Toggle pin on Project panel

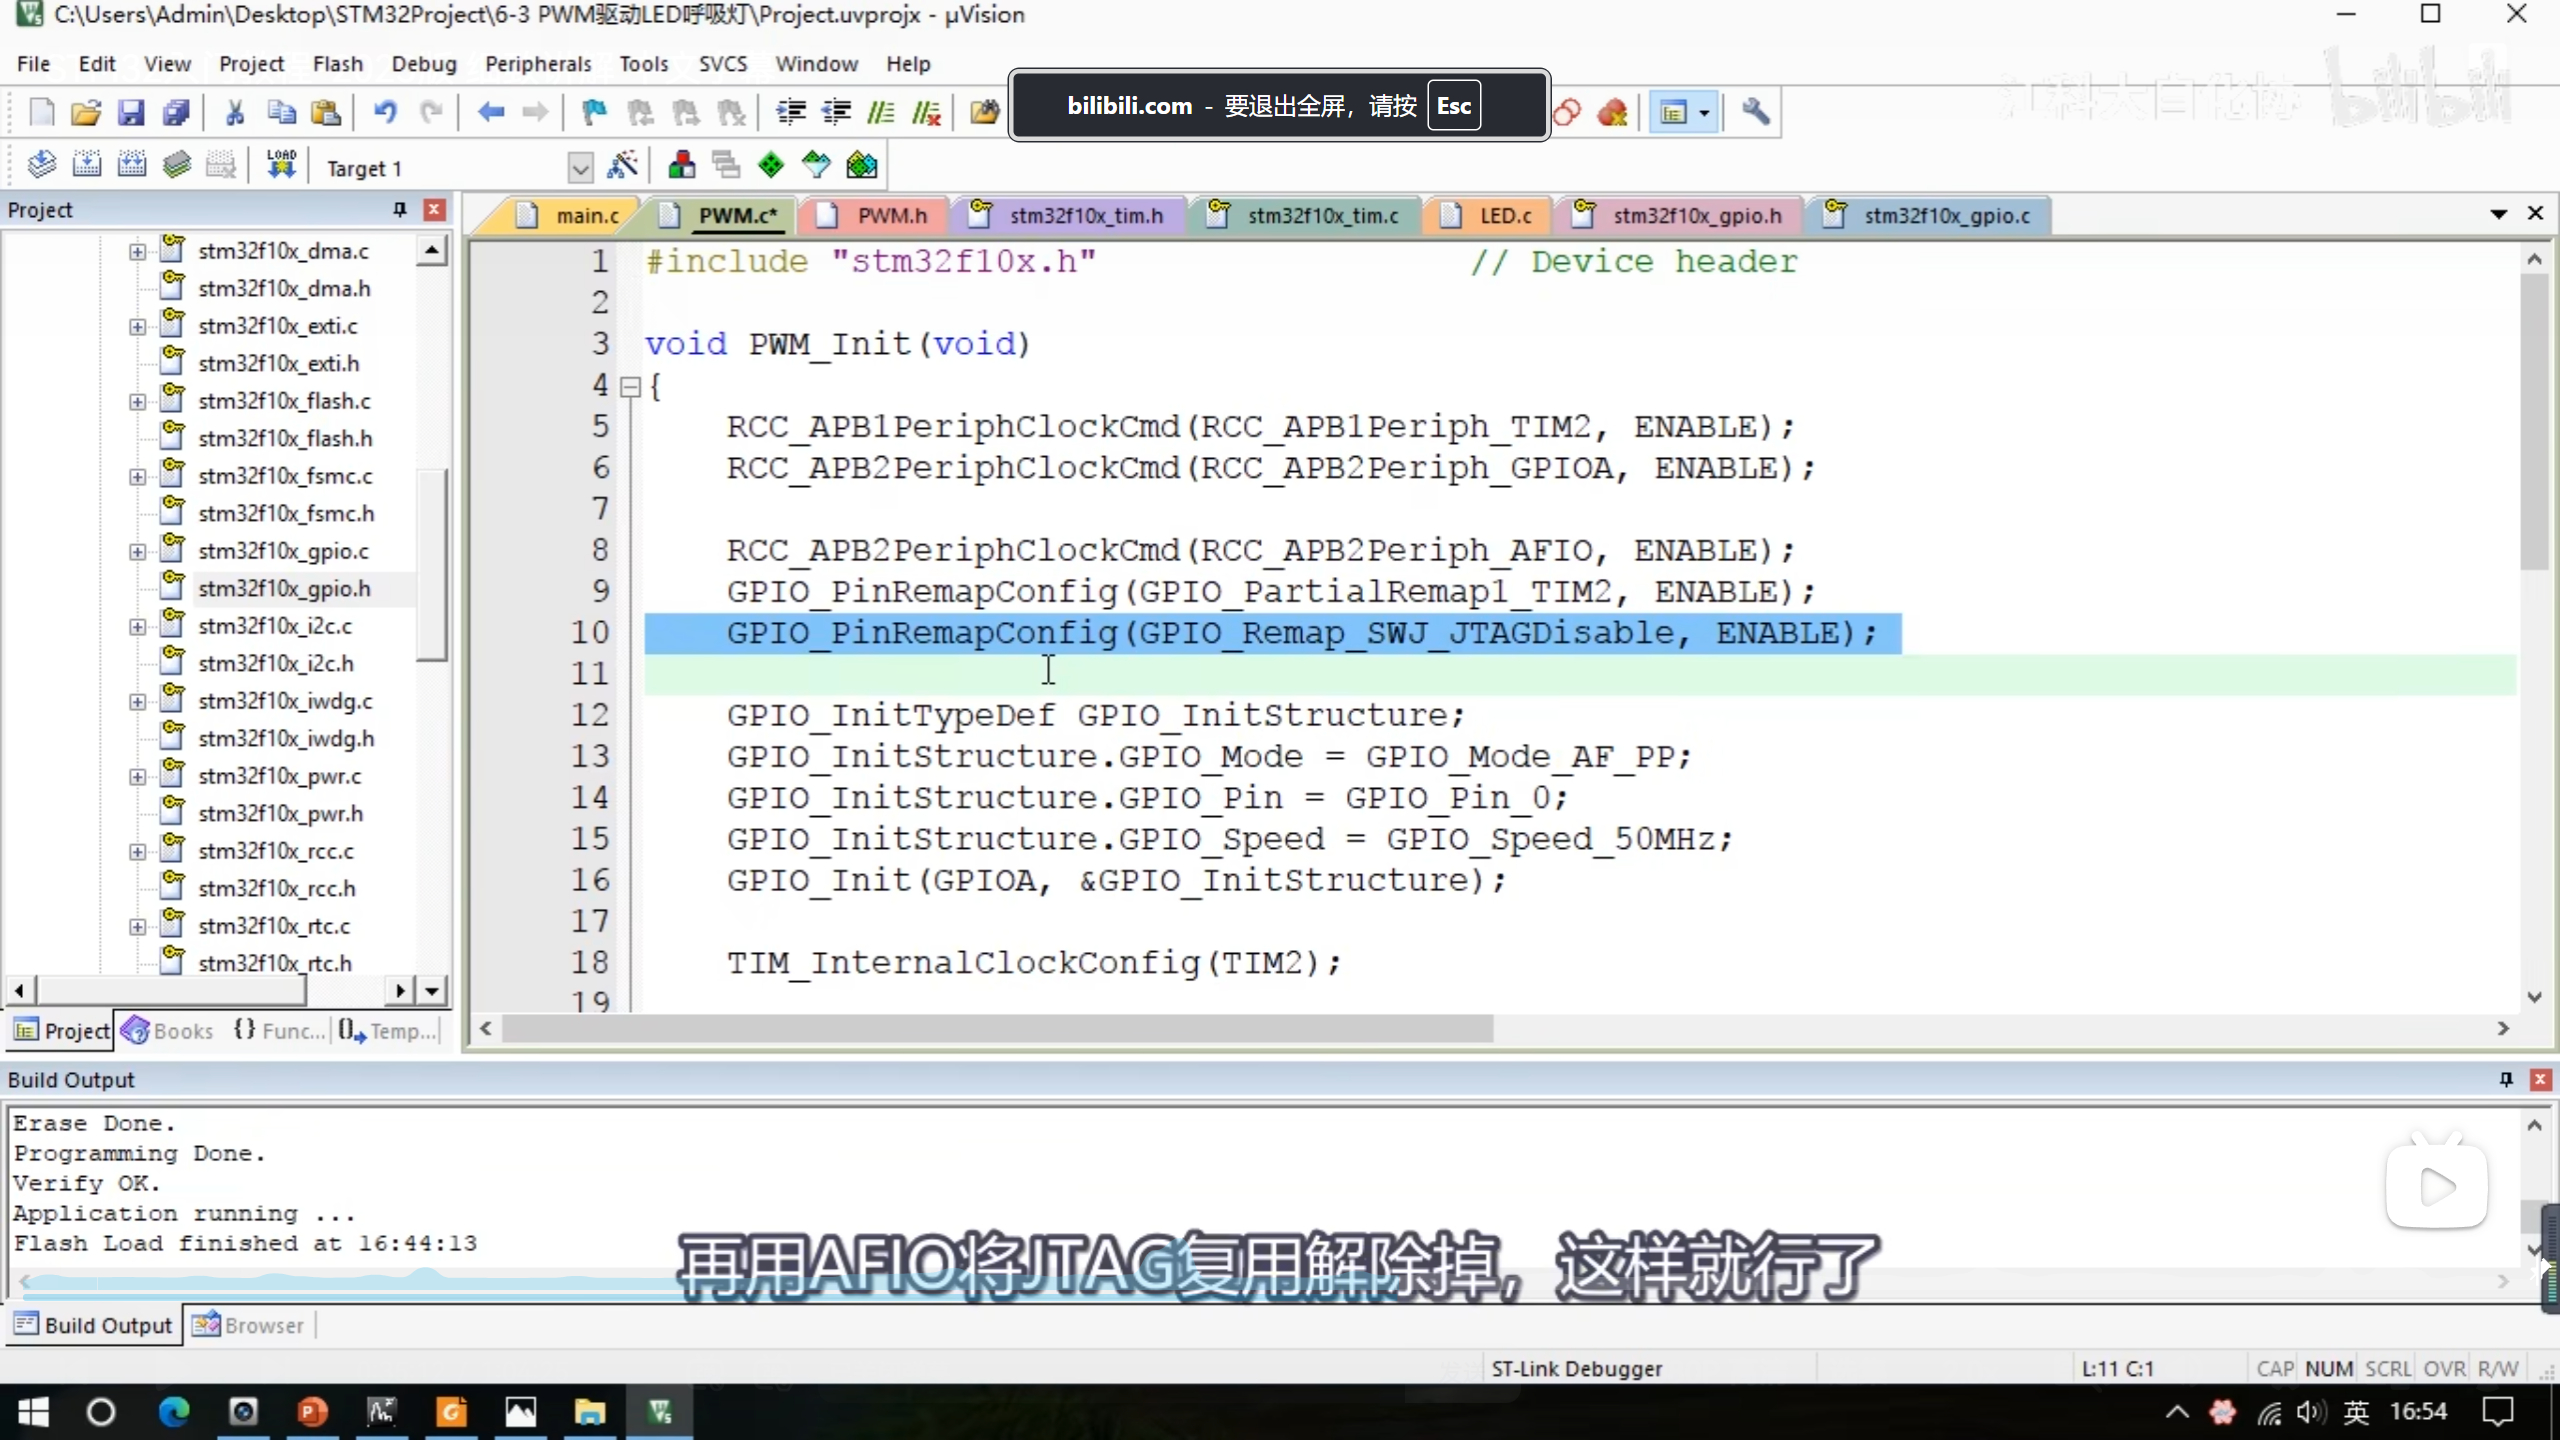pyautogui.click(x=400, y=209)
